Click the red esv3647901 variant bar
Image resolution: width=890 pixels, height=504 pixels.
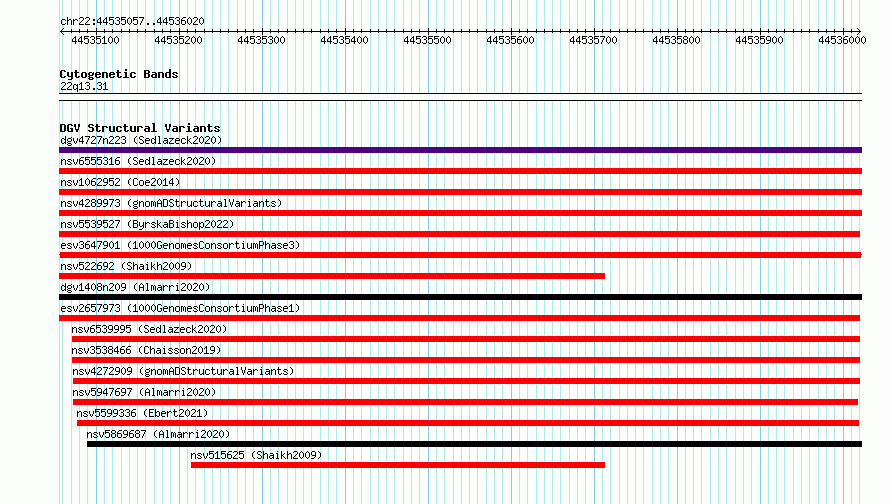coord(460,255)
